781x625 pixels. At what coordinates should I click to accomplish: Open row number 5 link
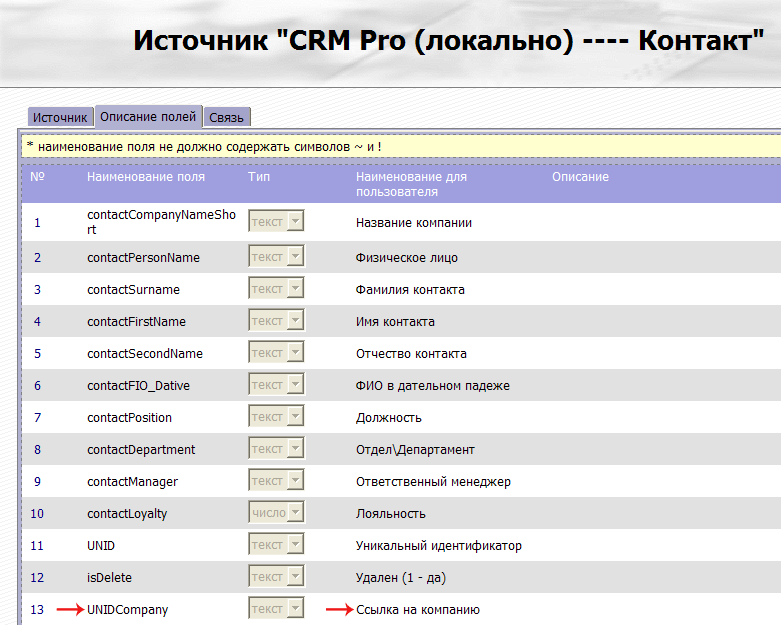(x=37, y=354)
